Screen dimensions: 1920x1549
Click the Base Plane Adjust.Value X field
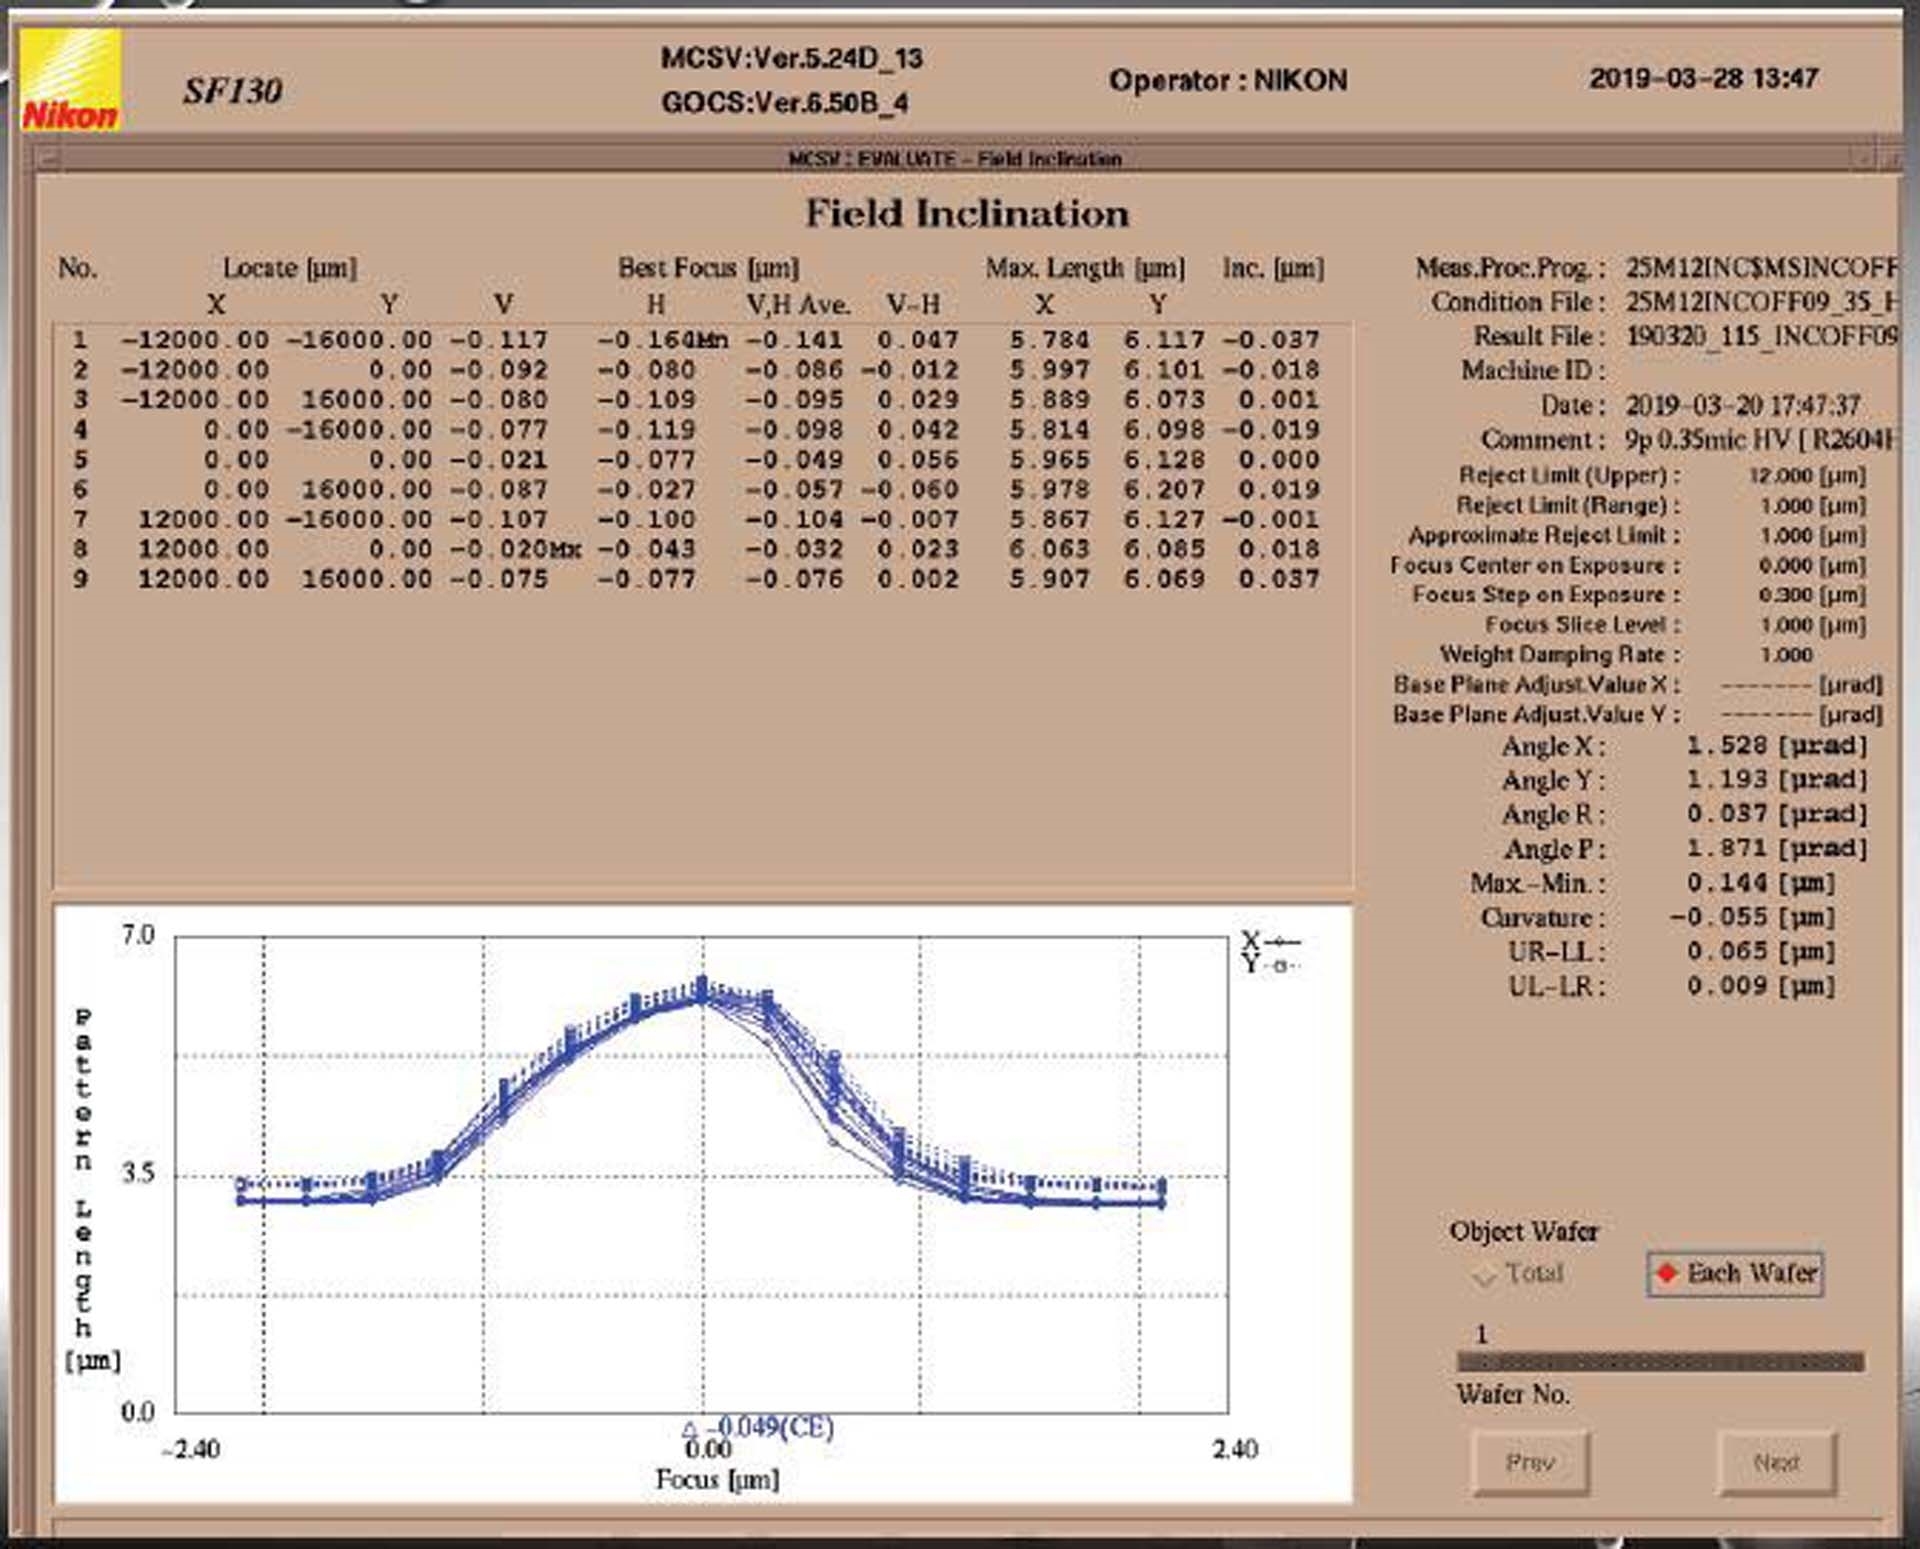click(x=1766, y=686)
